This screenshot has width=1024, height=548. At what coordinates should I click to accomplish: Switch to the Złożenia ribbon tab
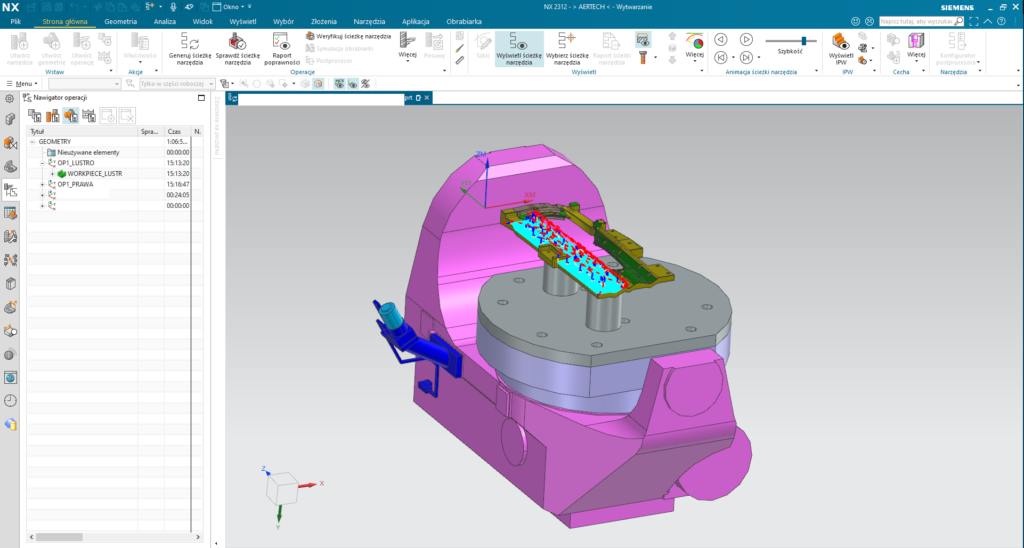tap(324, 22)
